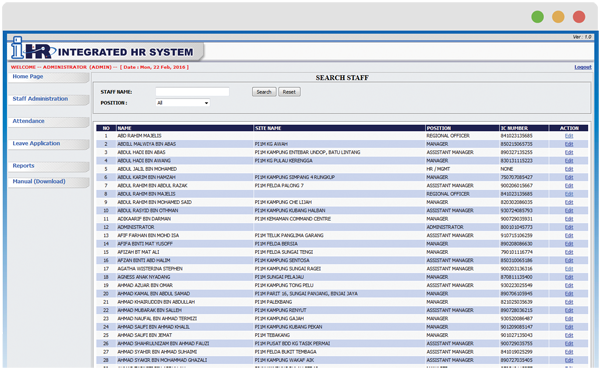The height and width of the screenshot is (371, 600).
Task: Select the HR / MGMT position cell
Action: tap(438, 169)
